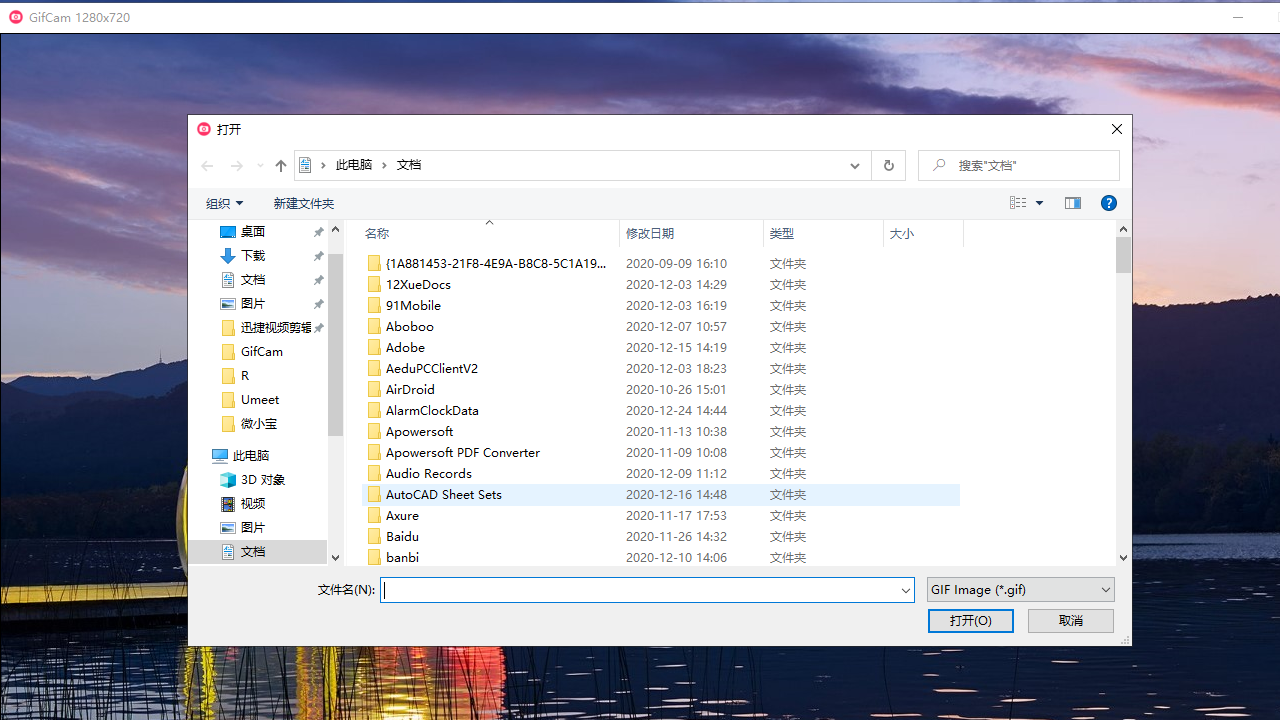The height and width of the screenshot is (720, 1280).
Task: Click 新建文件夹 in the toolbar
Action: click(304, 203)
